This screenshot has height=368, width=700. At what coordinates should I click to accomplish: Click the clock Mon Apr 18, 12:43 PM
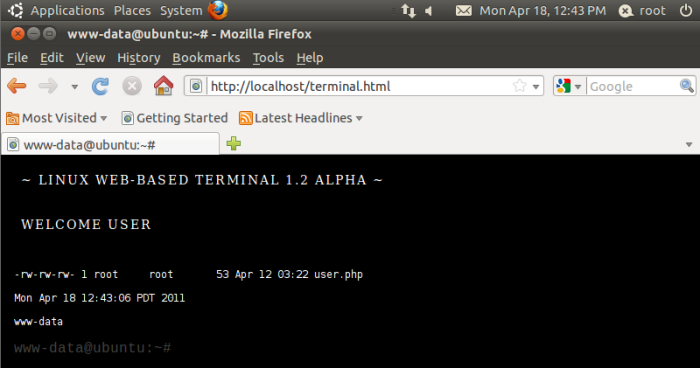tap(542, 10)
